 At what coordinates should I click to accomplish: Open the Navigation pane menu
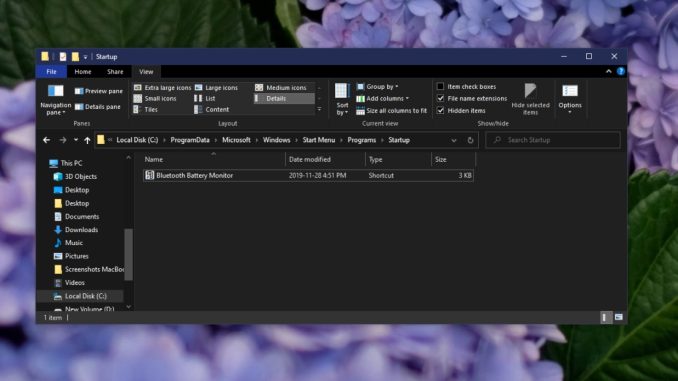[x=55, y=100]
